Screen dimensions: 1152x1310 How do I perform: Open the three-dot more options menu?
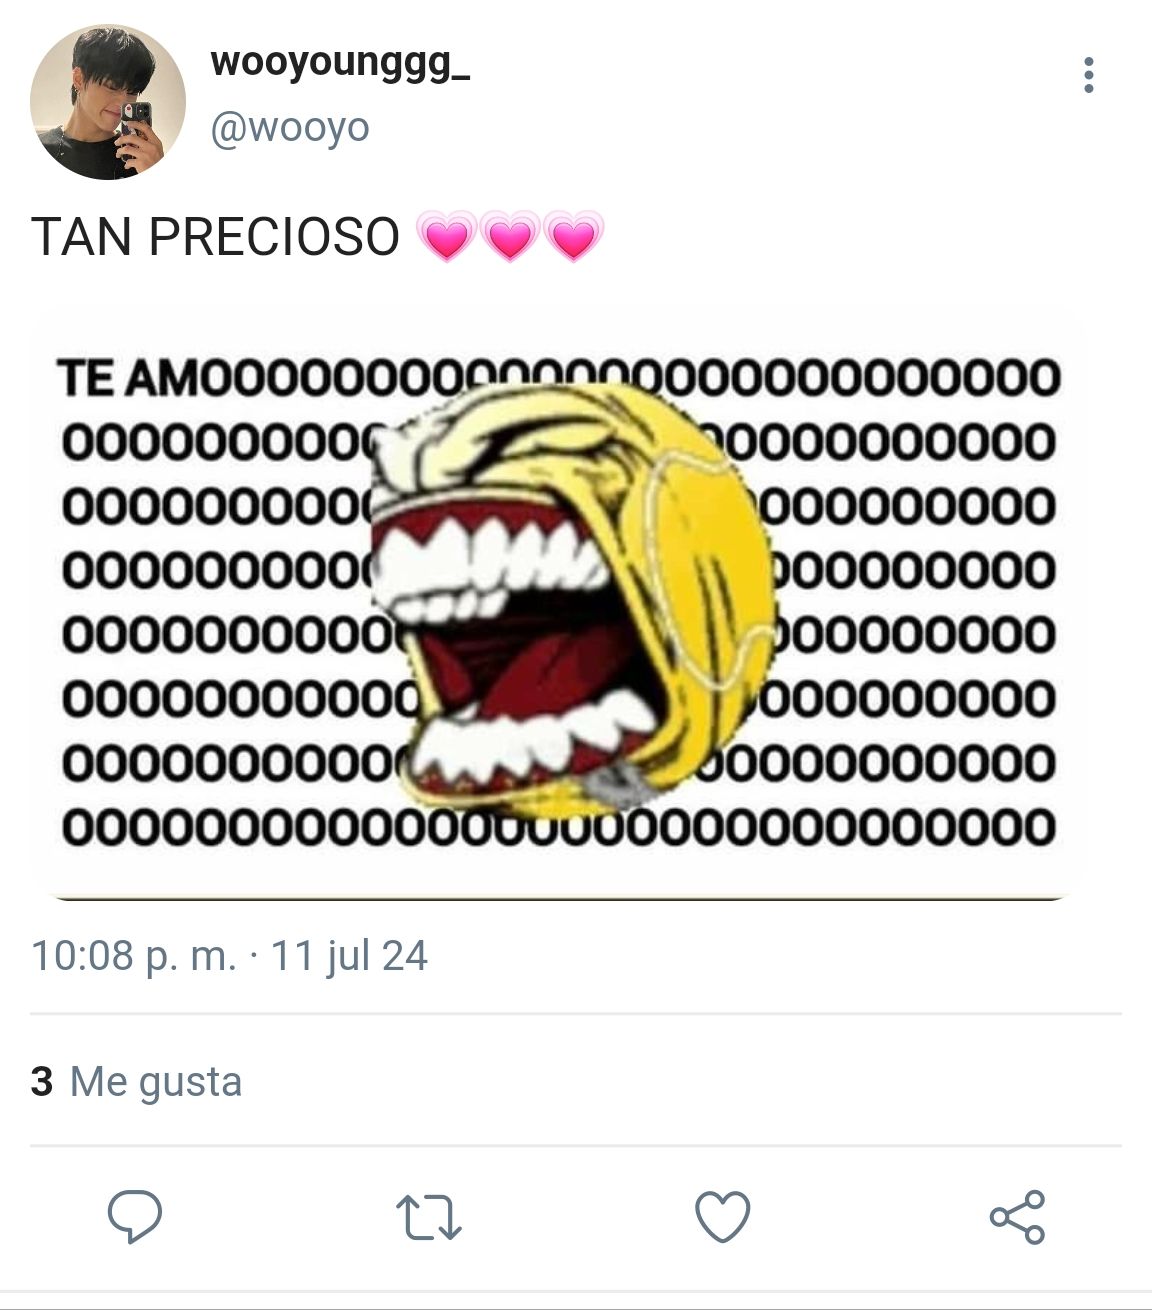(x=1088, y=76)
